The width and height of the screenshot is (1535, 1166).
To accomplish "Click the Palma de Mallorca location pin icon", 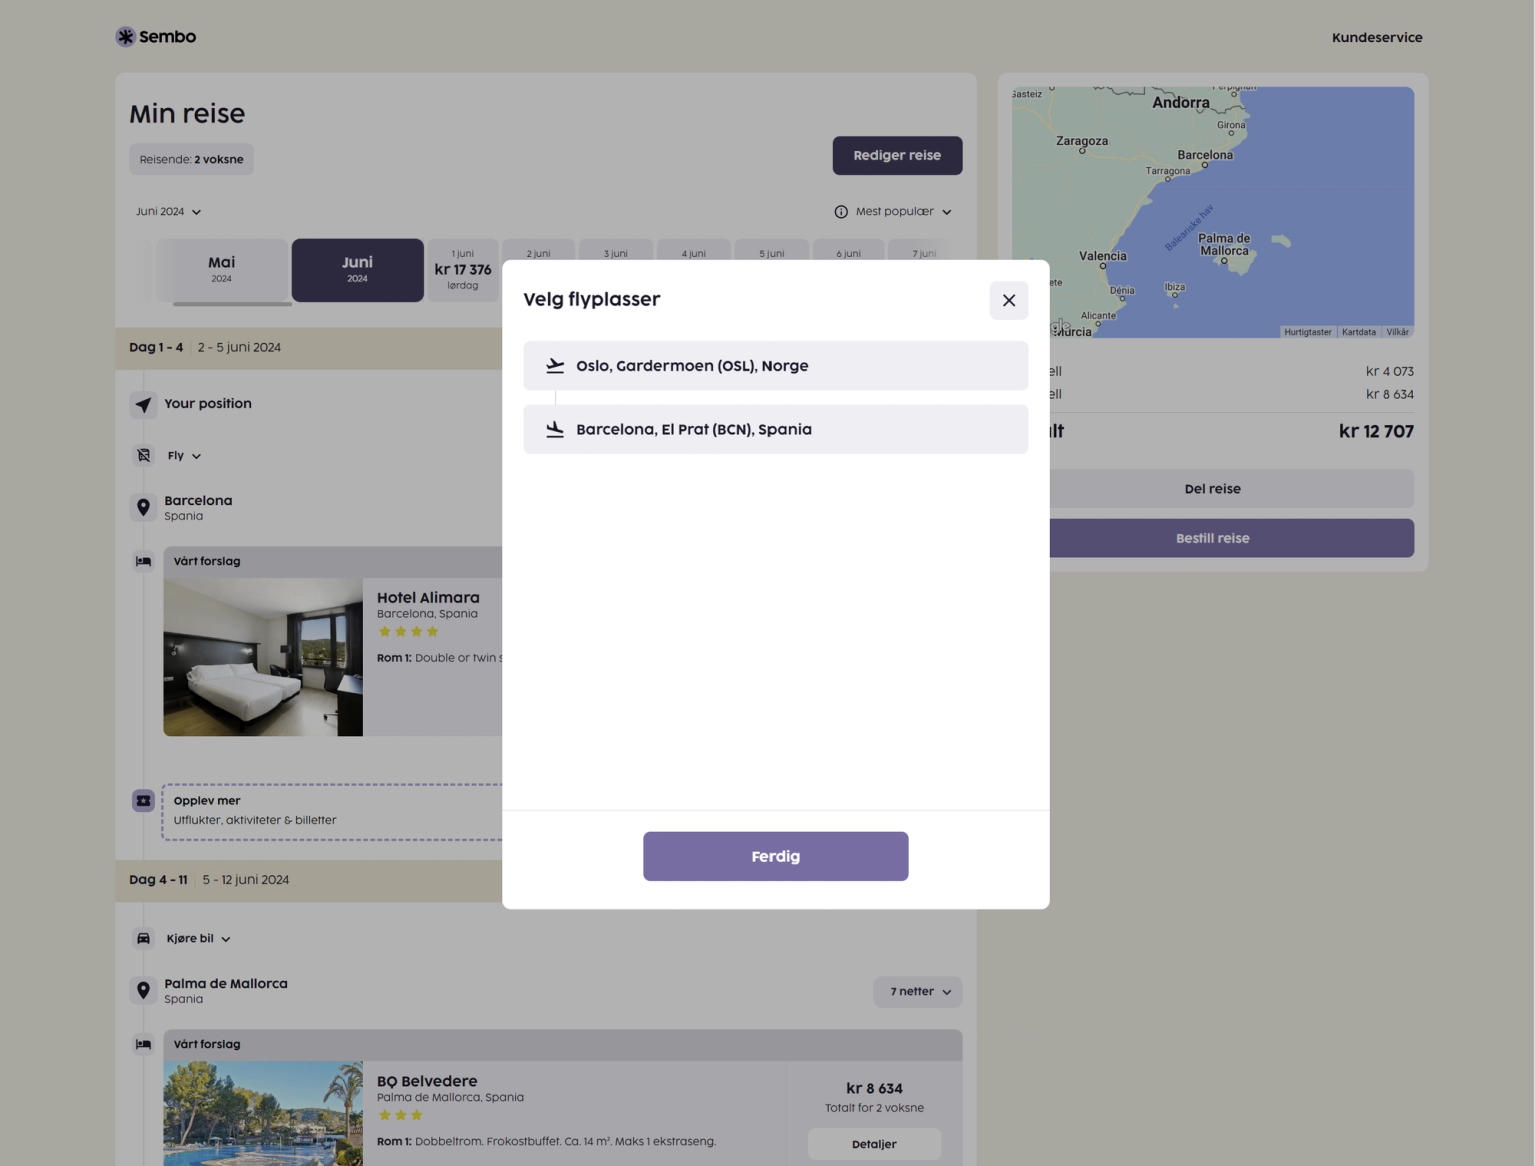I will click(143, 990).
